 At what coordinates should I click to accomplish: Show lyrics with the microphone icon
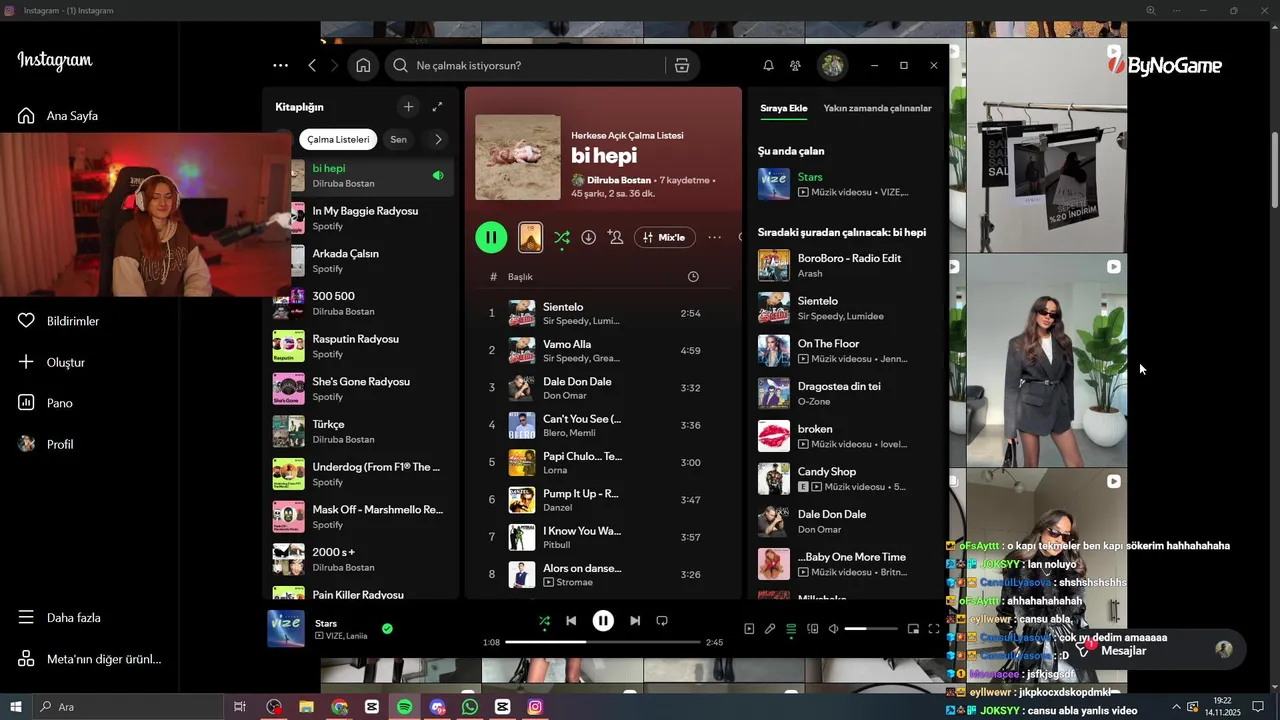click(770, 629)
